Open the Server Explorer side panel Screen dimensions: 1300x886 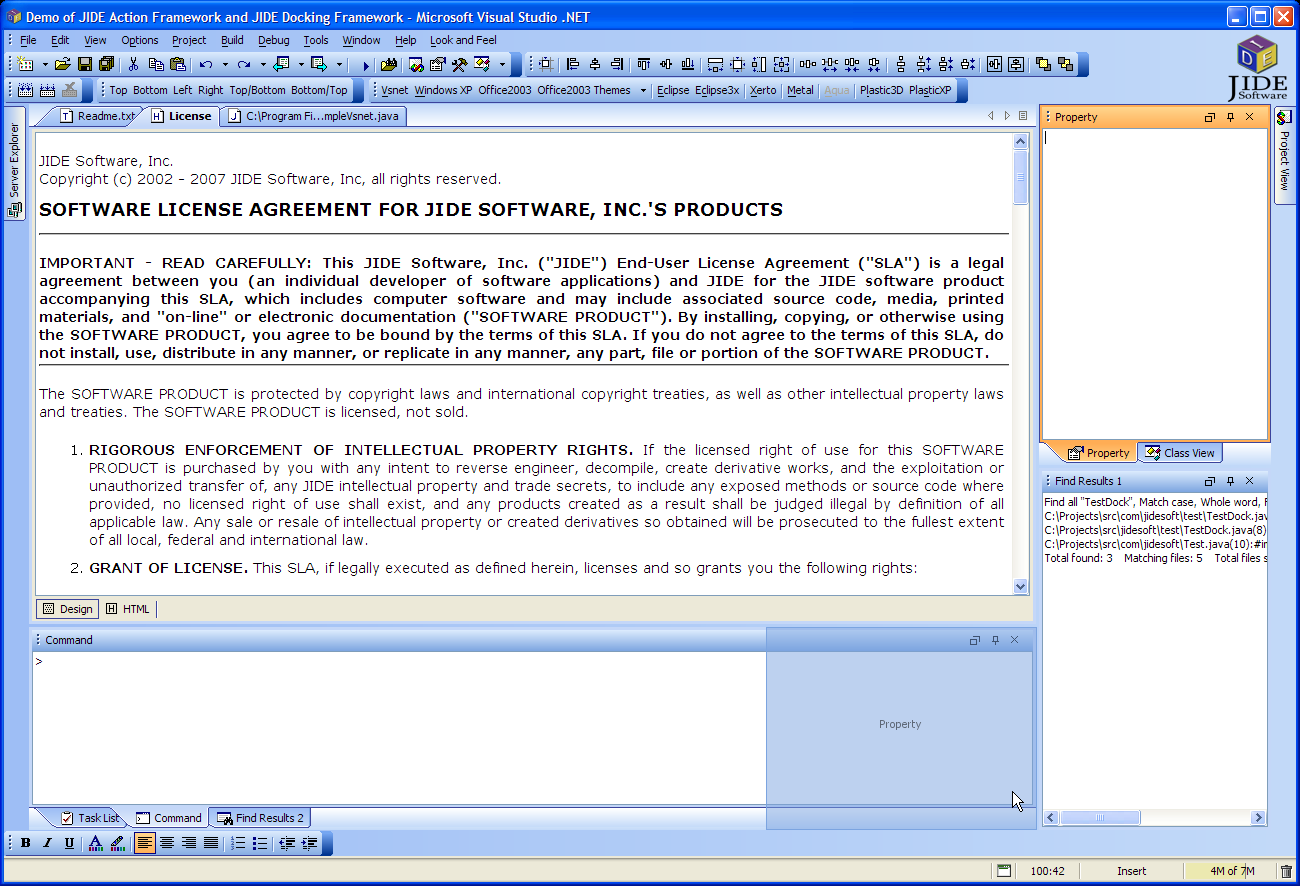click(x=14, y=166)
